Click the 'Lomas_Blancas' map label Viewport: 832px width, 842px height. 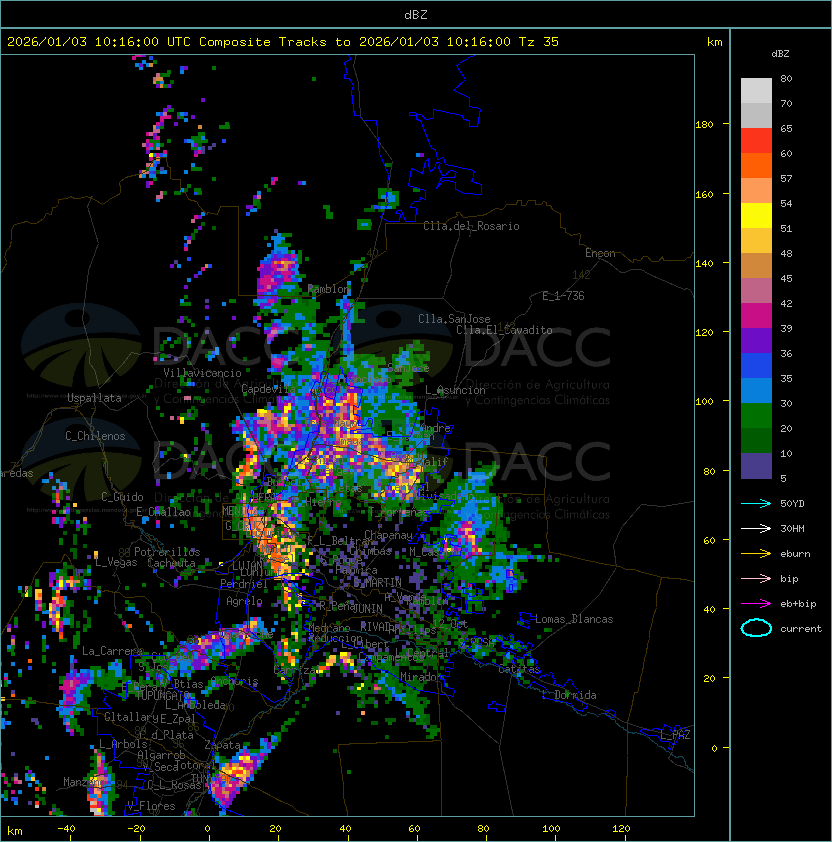point(574,619)
